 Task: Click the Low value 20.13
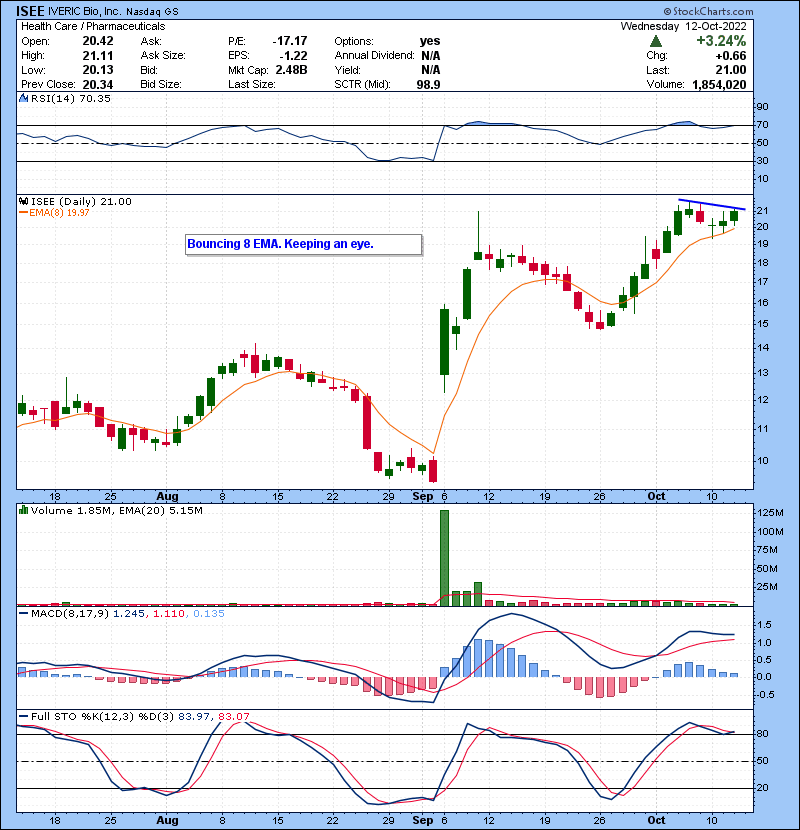click(x=97, y=70)
